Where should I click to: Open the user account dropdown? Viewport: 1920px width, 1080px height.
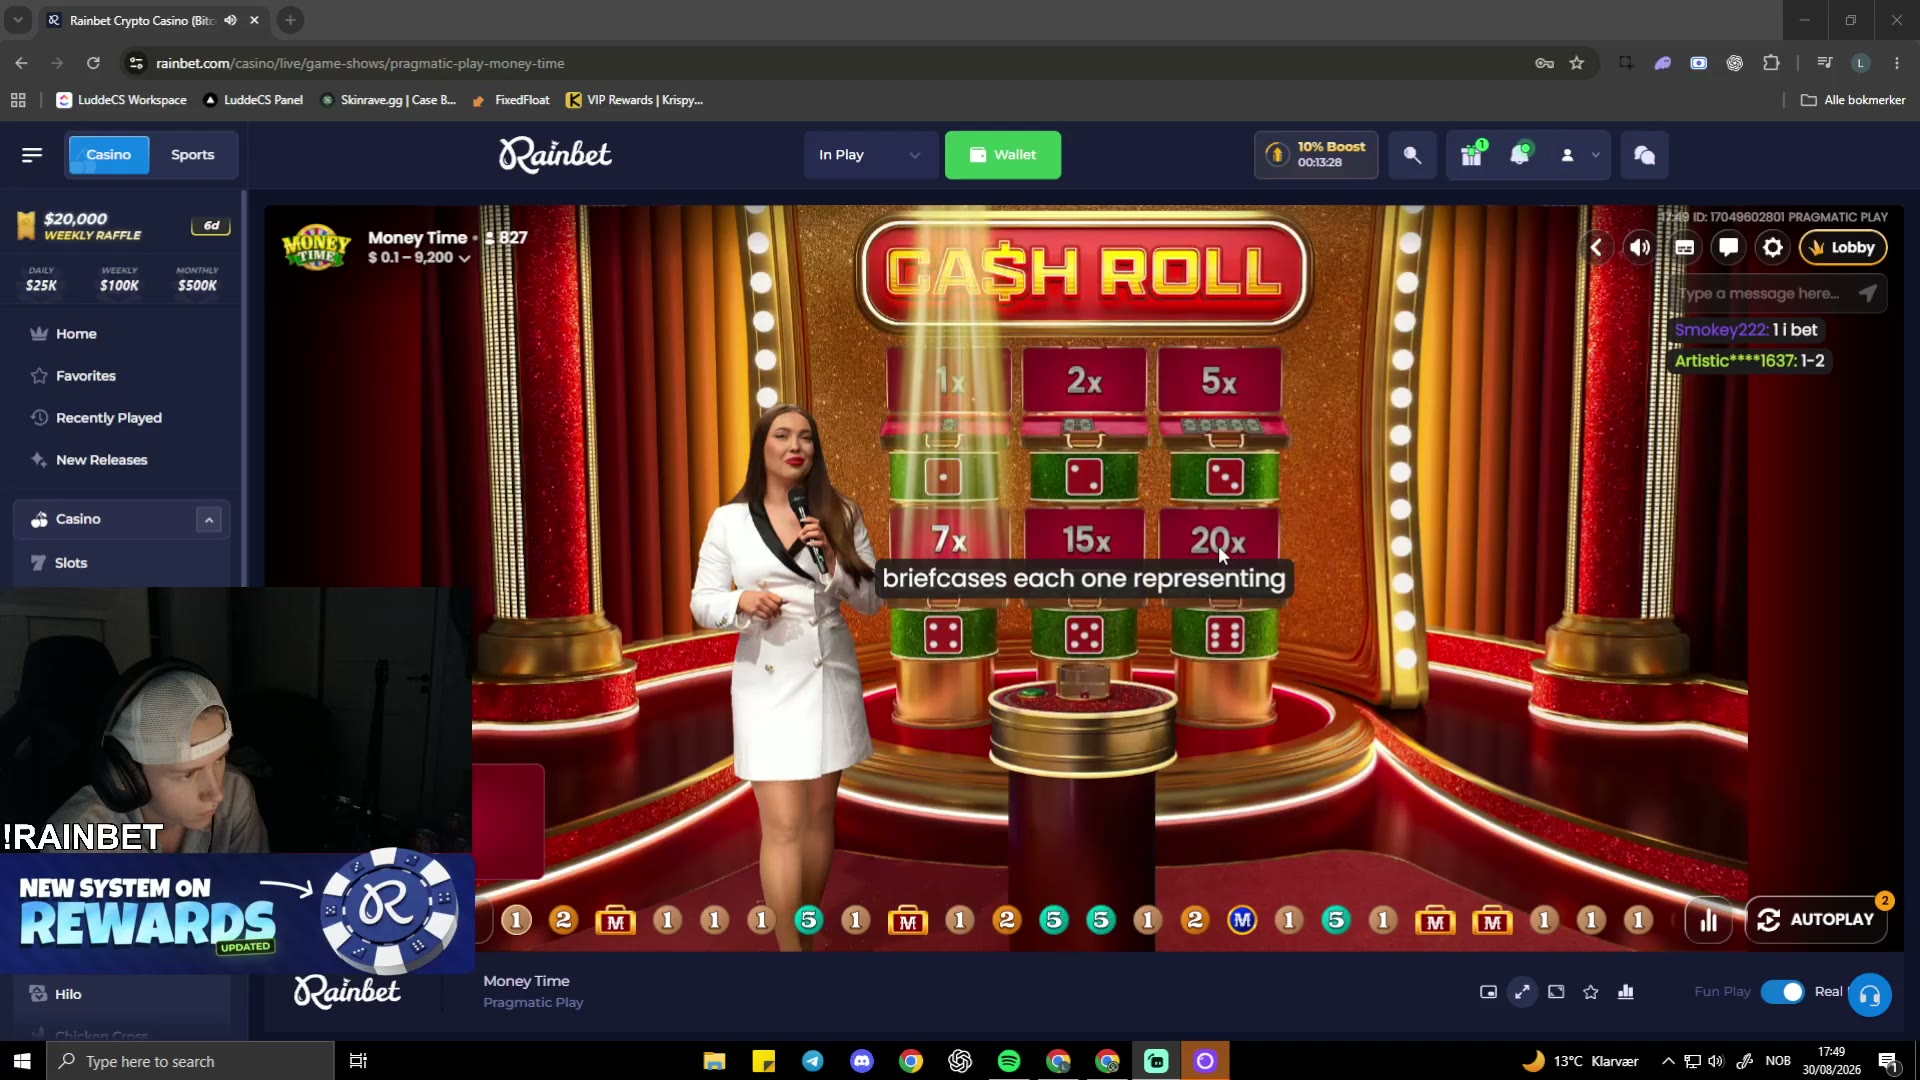click(1579, 155)
